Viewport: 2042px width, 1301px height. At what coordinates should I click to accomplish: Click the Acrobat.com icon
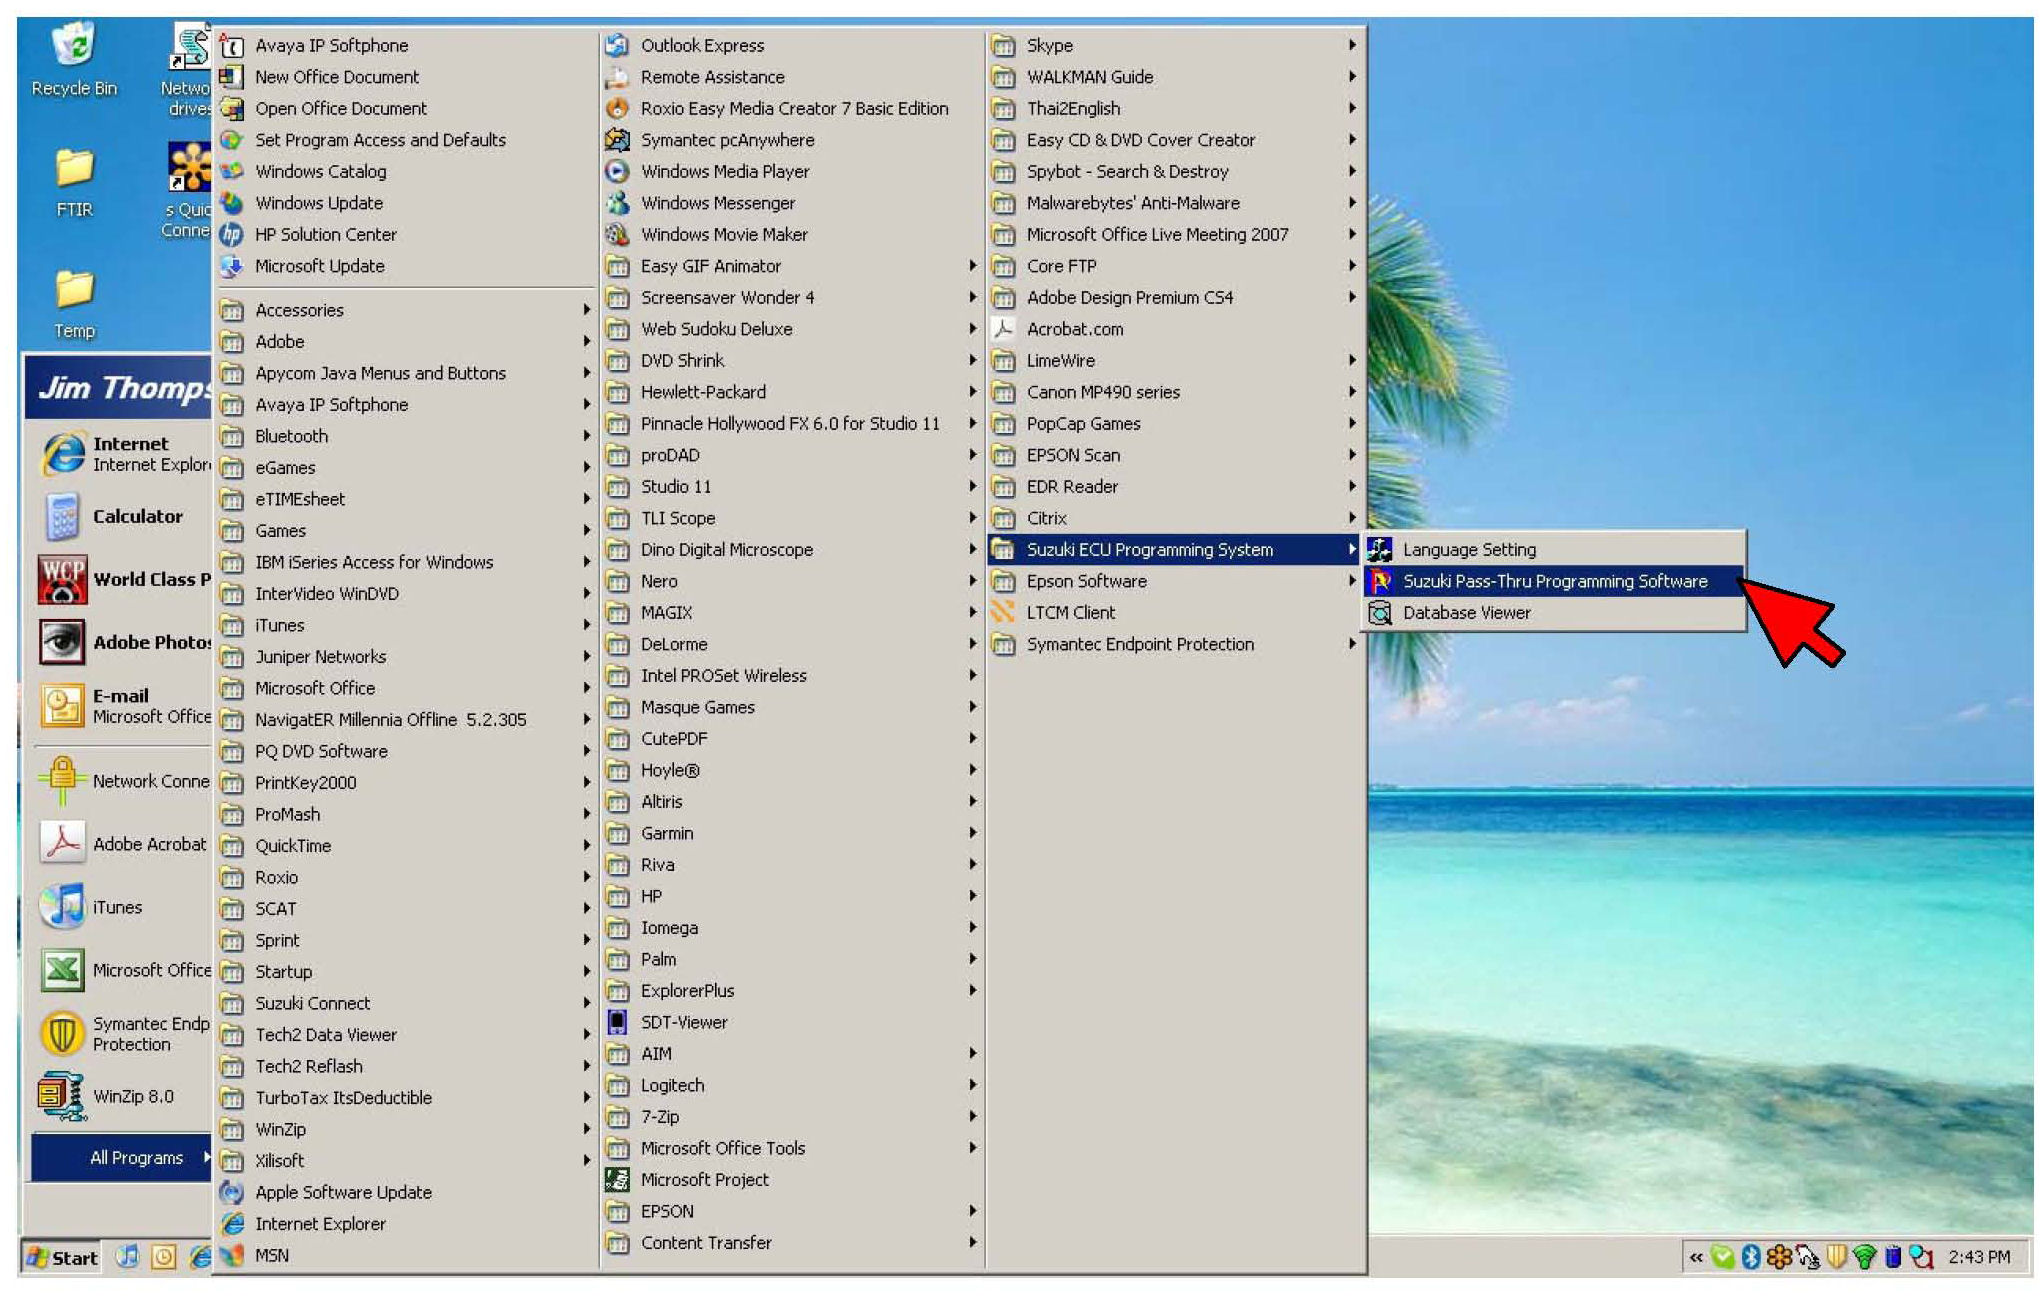pos(1003,329)
